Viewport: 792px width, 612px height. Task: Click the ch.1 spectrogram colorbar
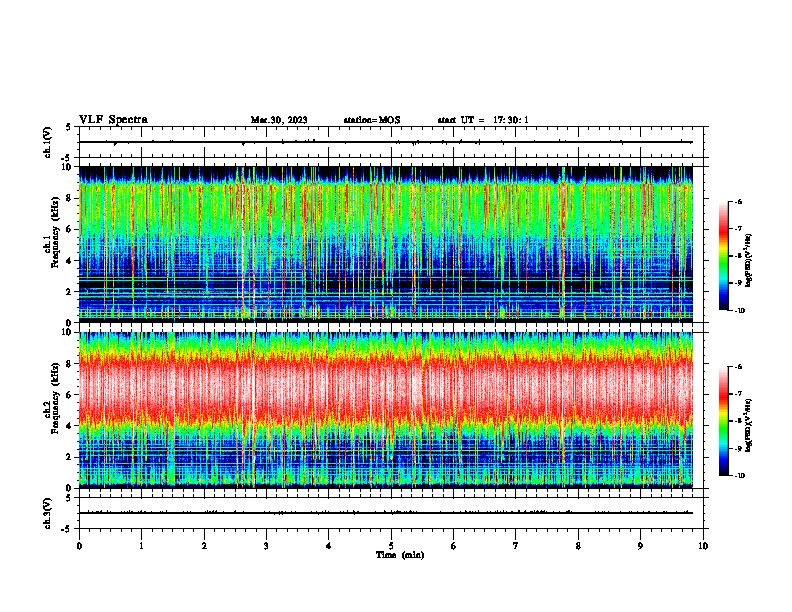click(x=723, y=256)
